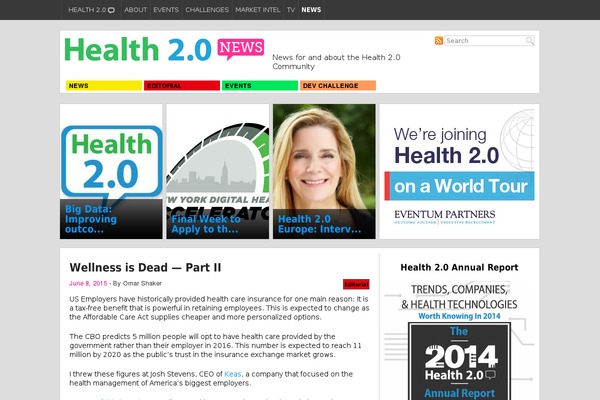
Task: Open the EVENTS item in top bar
Action: (166, 10)
